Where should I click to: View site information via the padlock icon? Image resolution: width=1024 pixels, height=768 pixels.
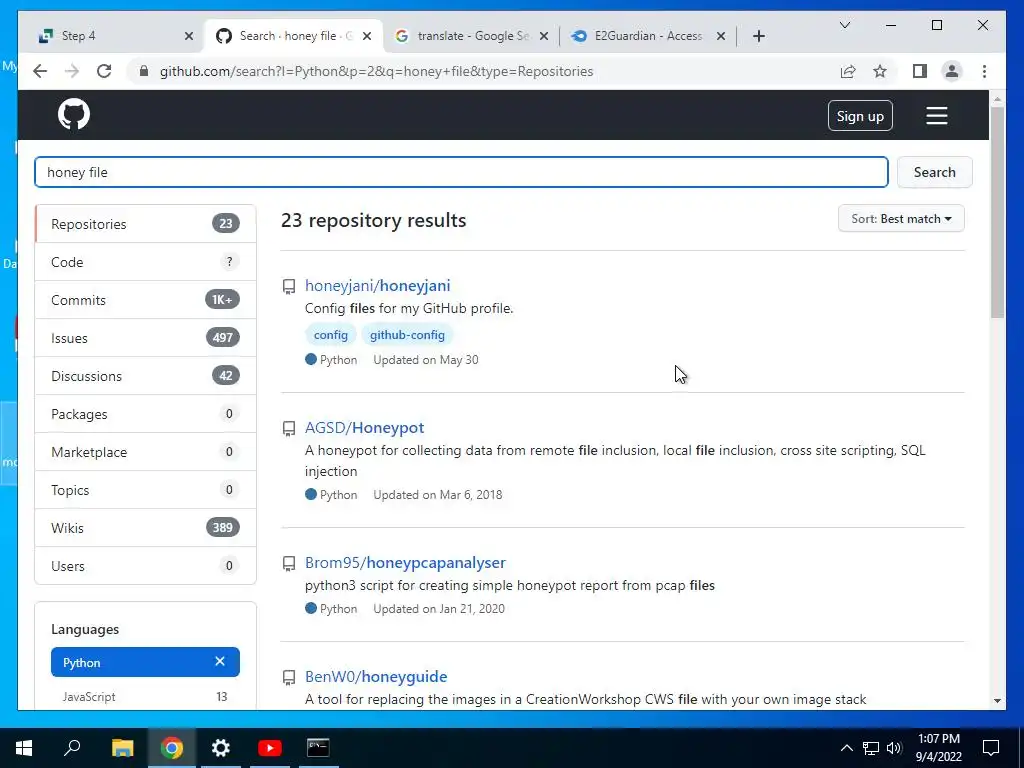pos(144,71)
